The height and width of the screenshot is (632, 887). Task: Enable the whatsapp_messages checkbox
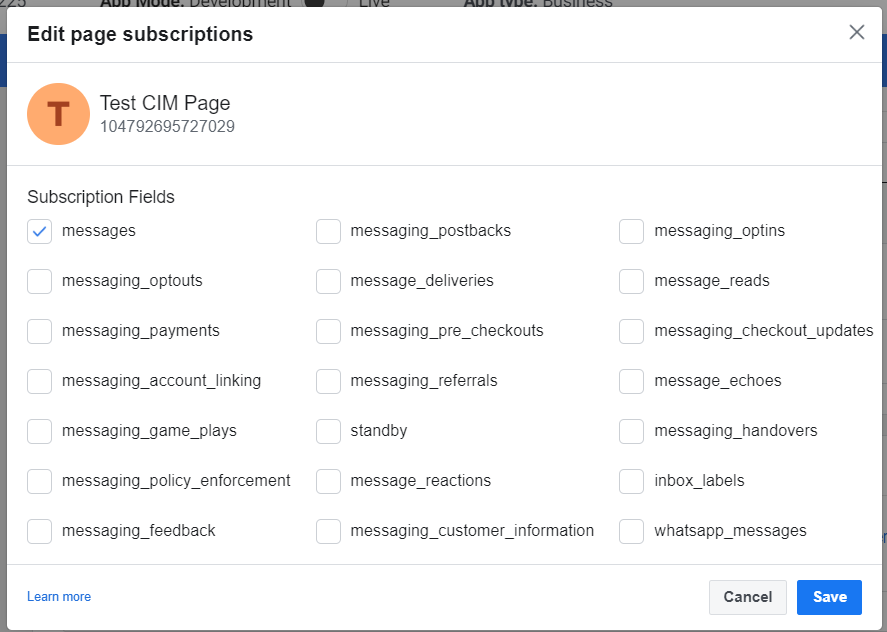(x=631, y=532)
